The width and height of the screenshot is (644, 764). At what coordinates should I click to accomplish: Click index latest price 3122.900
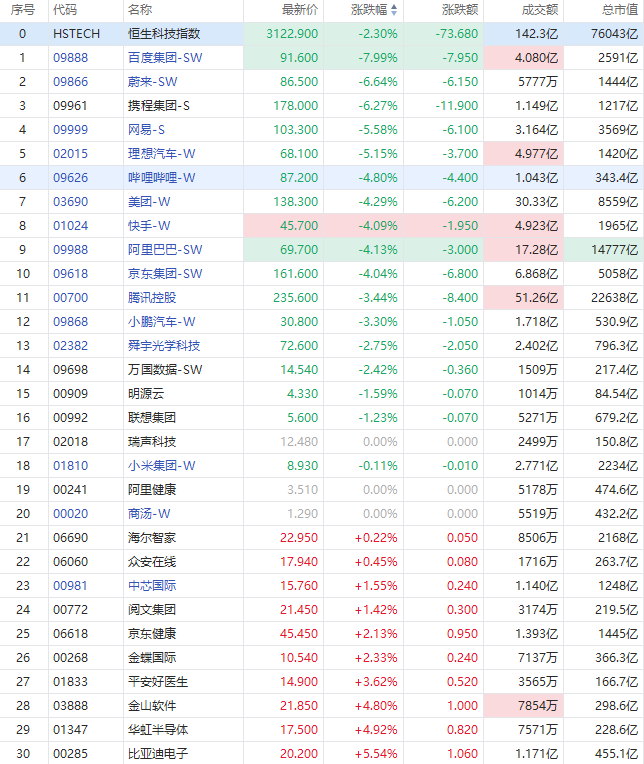coord(292,34)
